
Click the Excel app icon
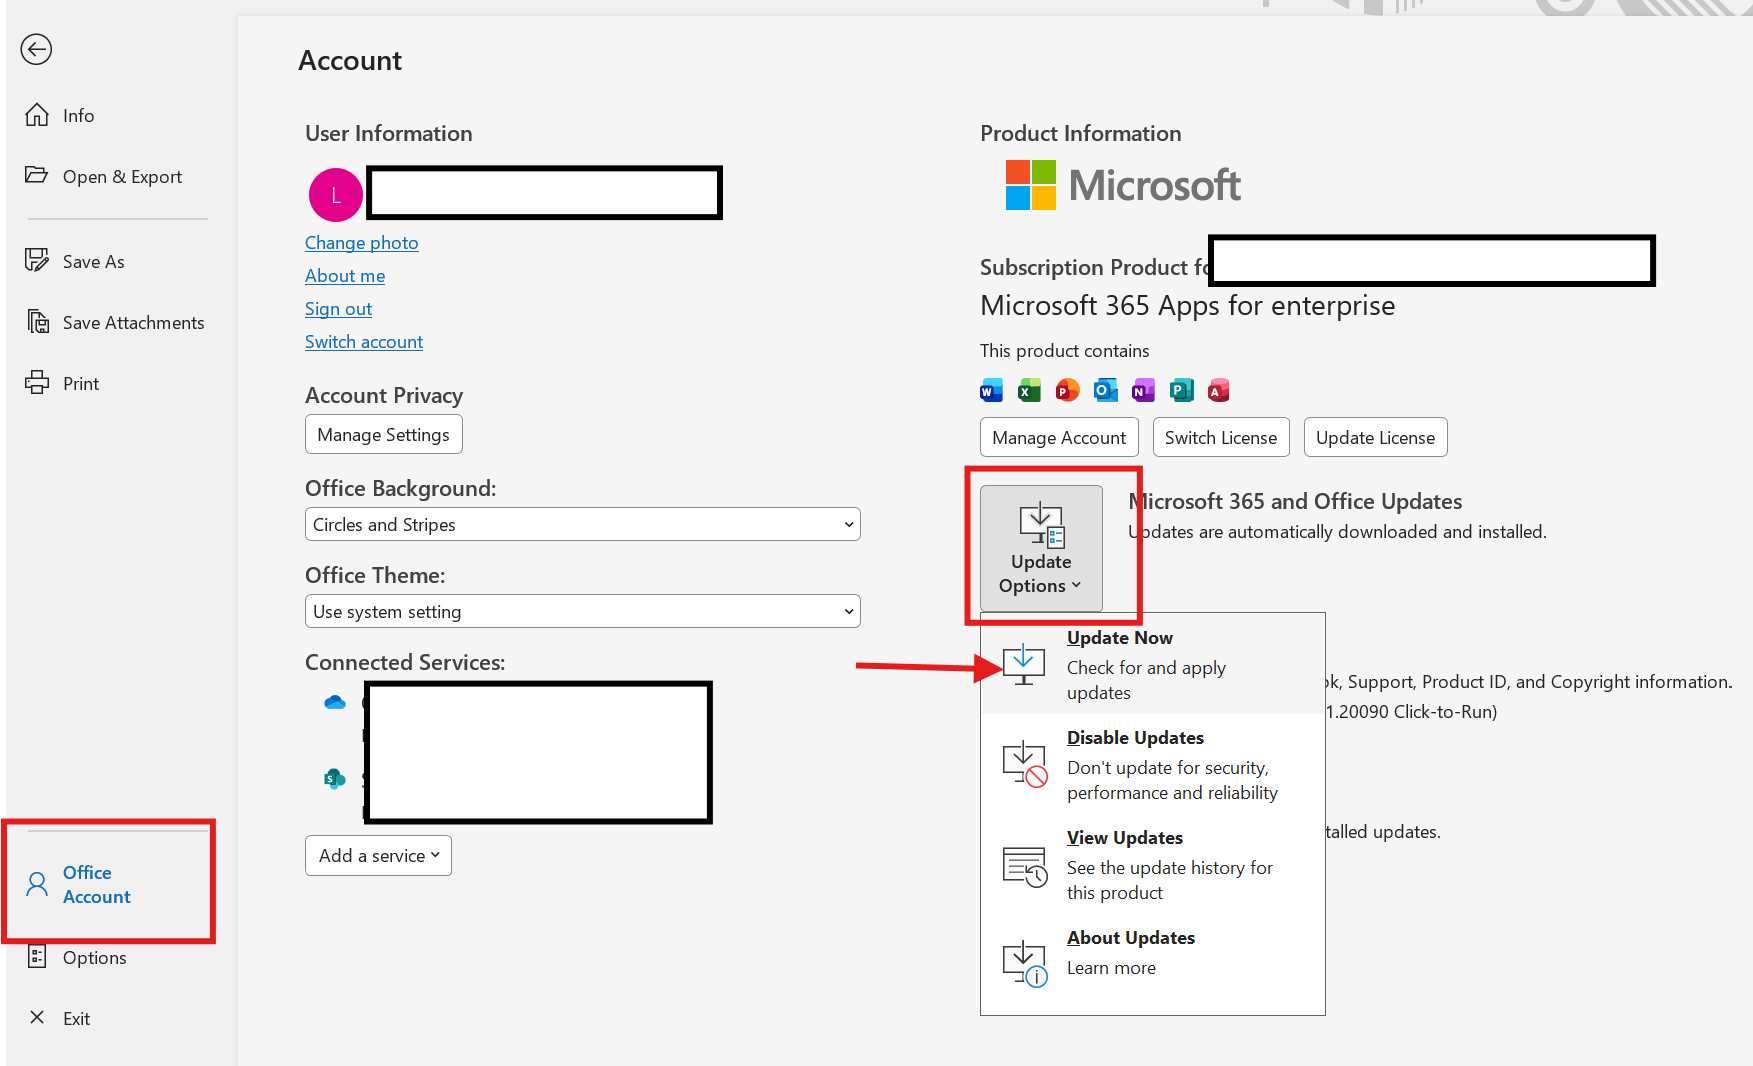[x=1029, y=390]
